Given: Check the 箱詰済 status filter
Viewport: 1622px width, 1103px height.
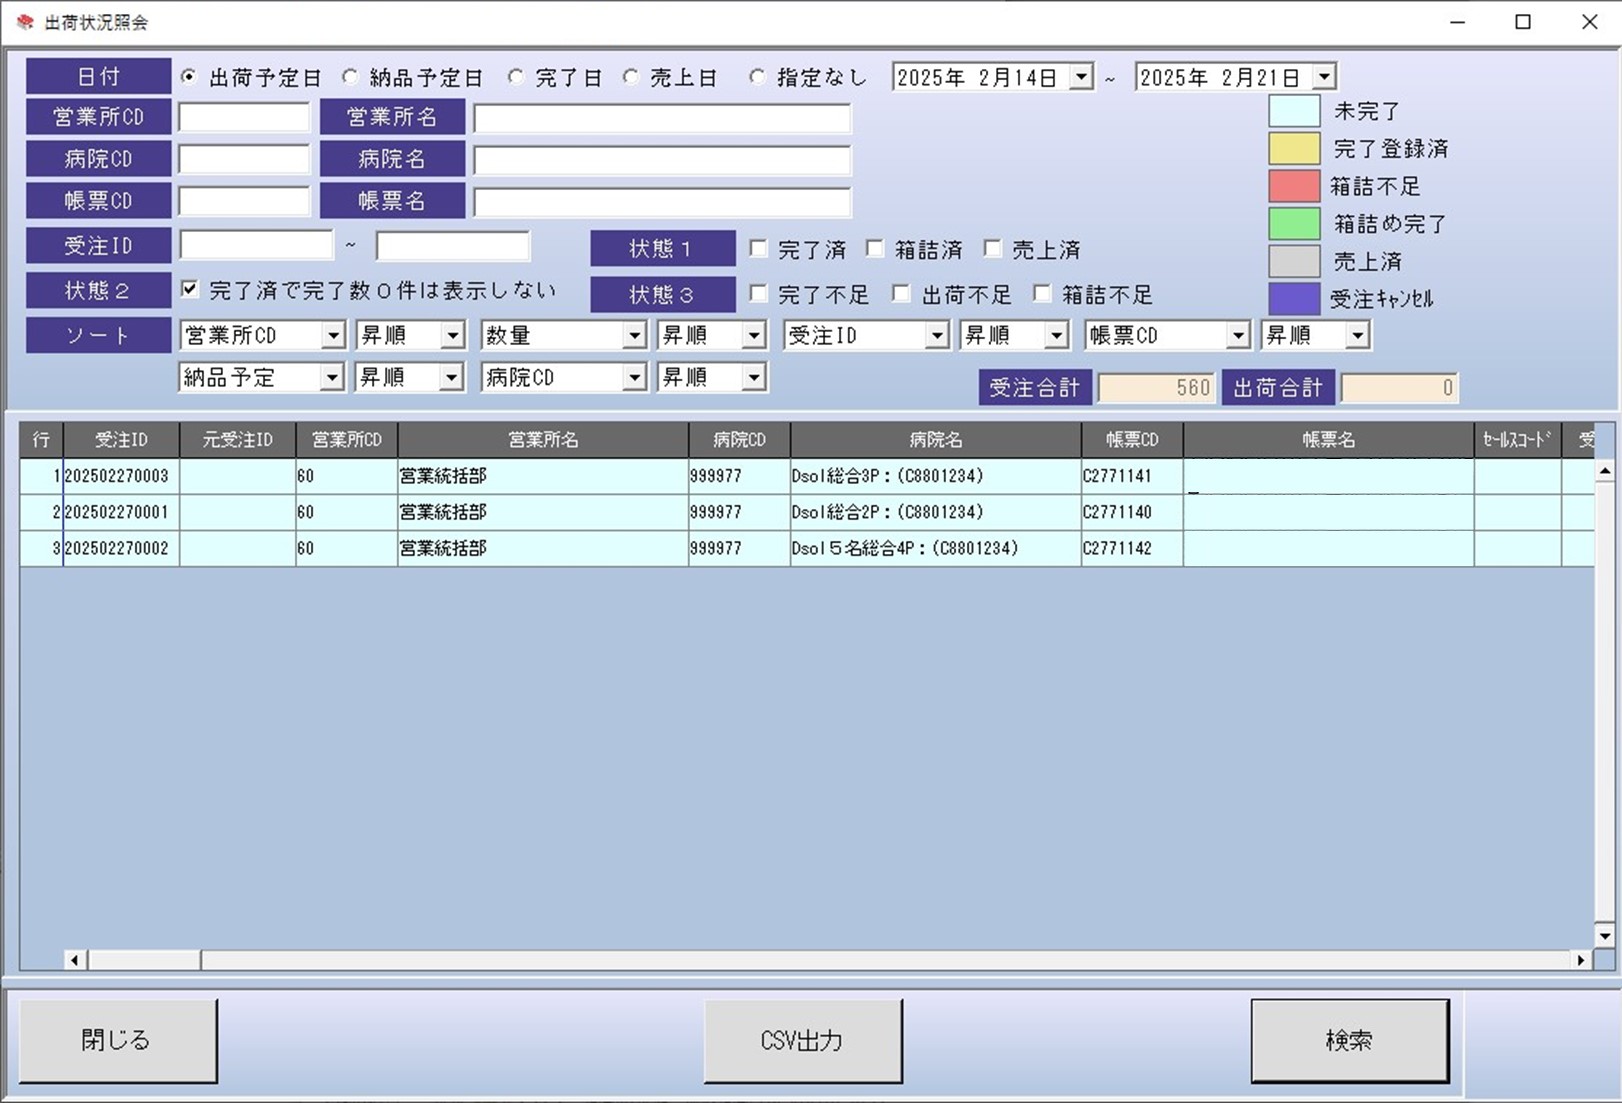Looking at the screenshot, I should (876, 248).
